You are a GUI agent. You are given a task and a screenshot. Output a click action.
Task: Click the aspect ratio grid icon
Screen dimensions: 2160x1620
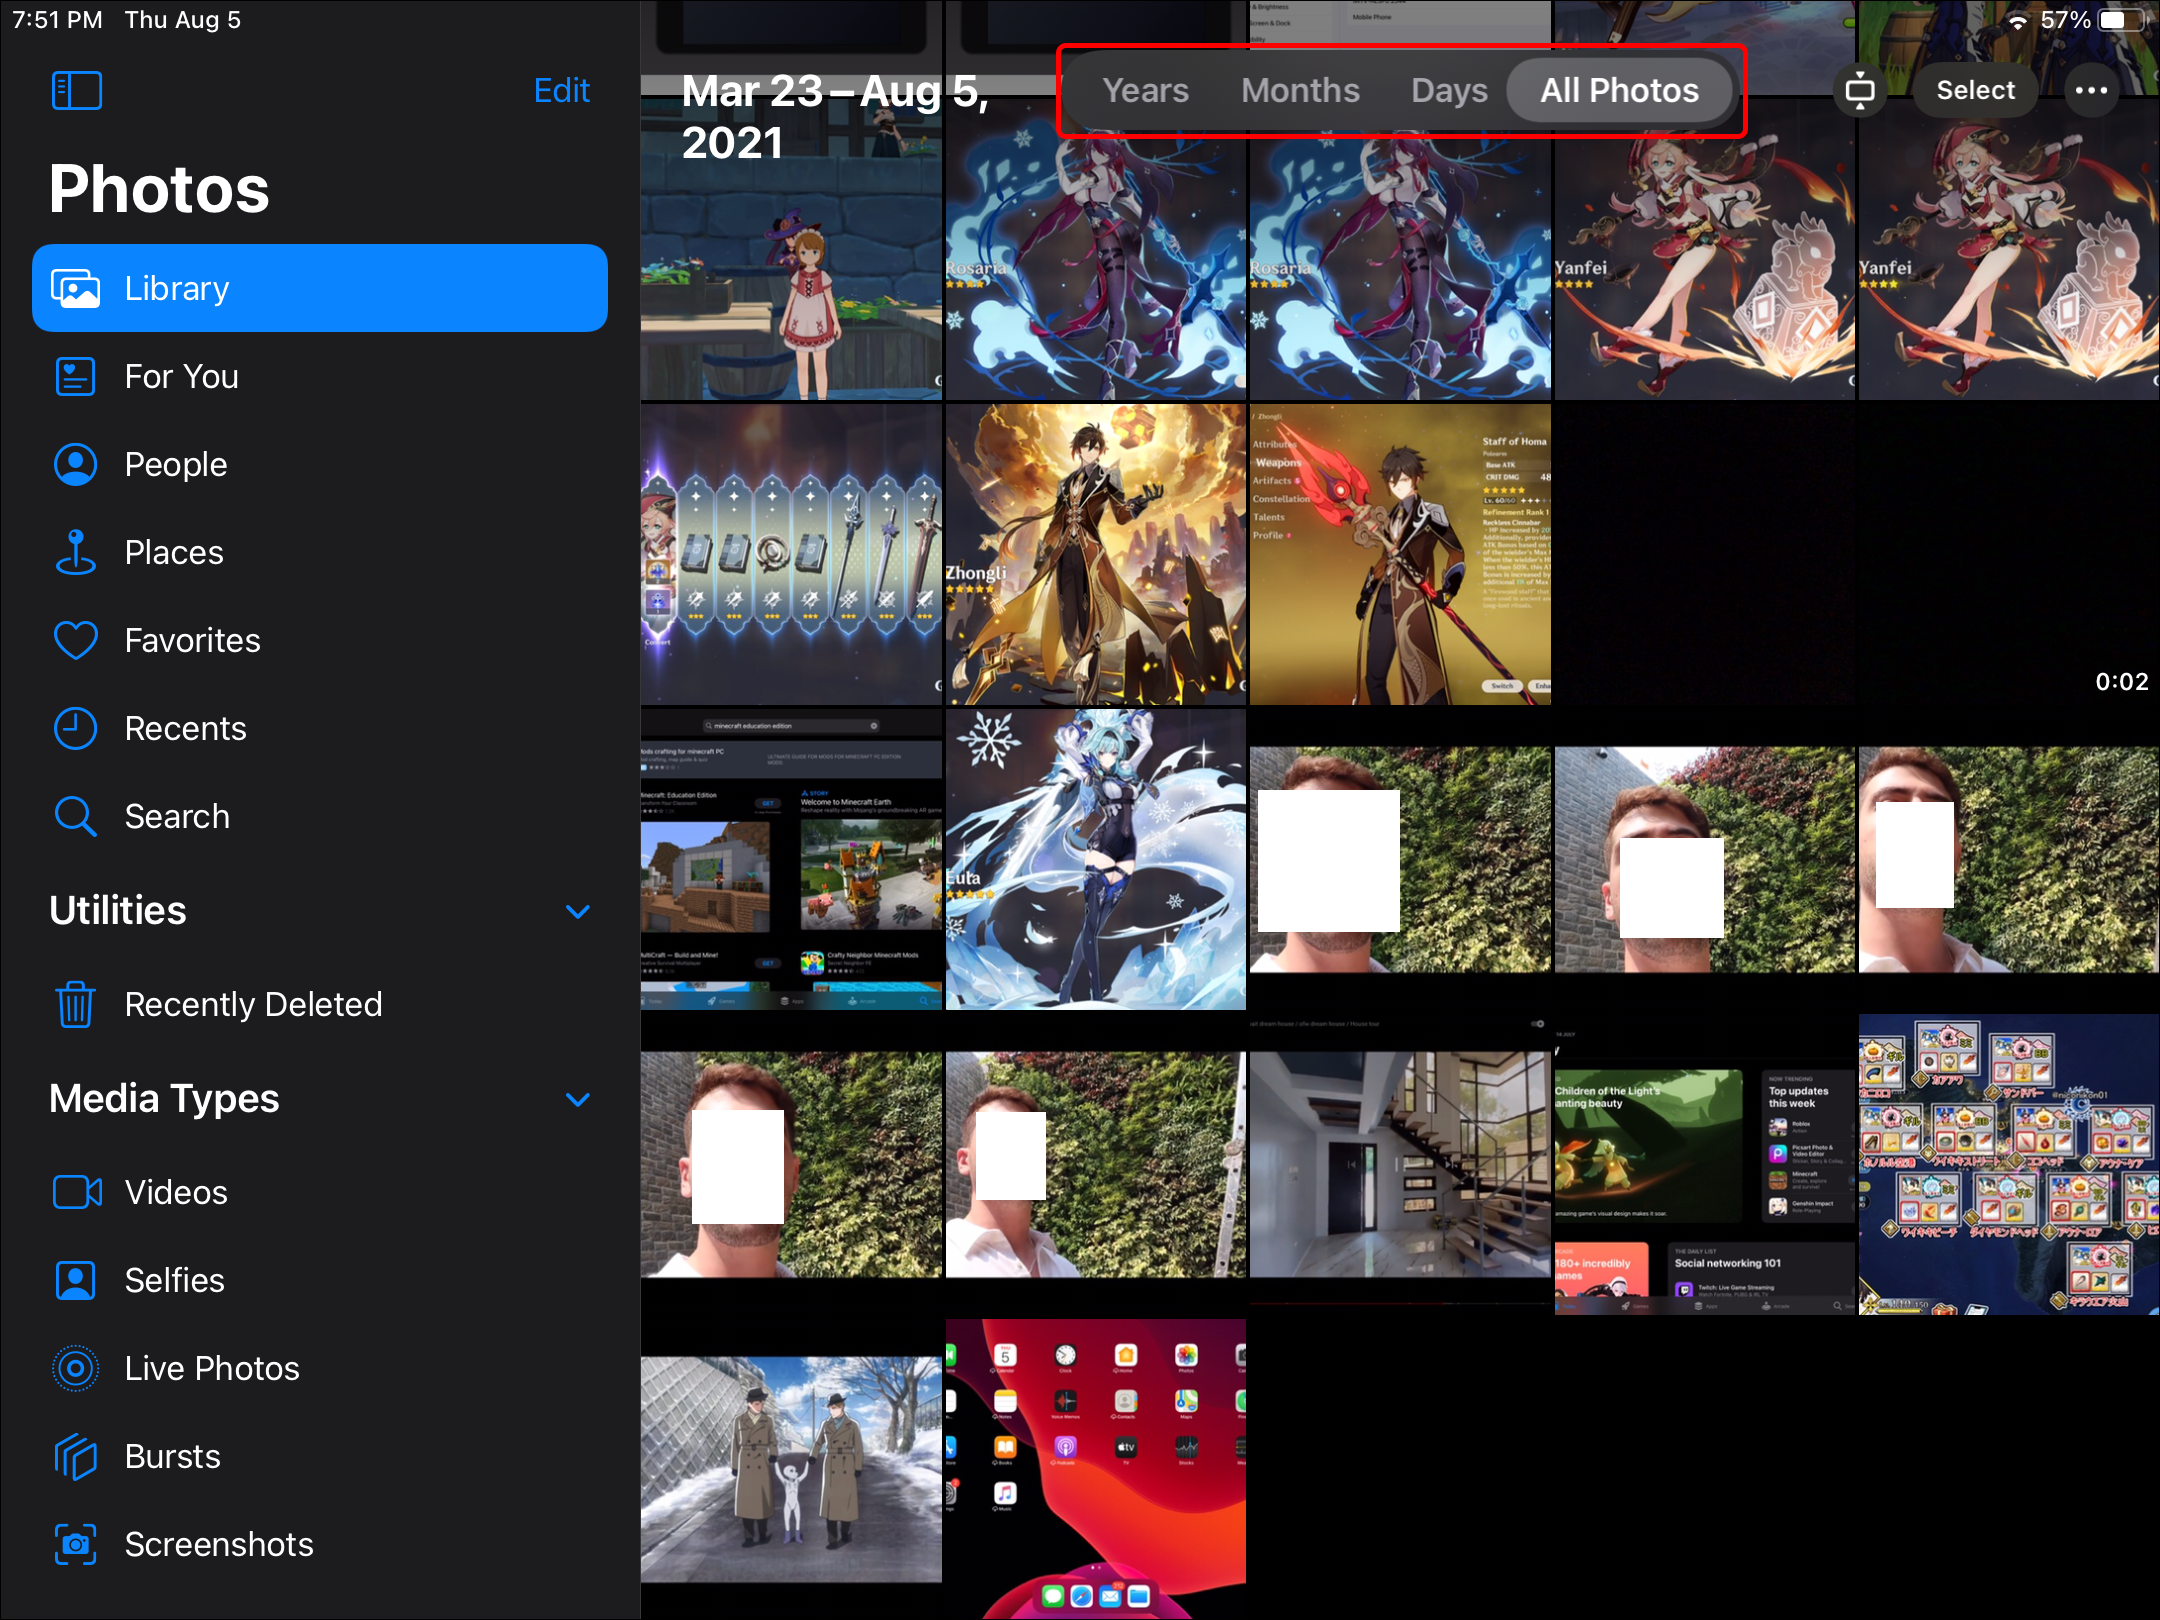click(1859, 90)
